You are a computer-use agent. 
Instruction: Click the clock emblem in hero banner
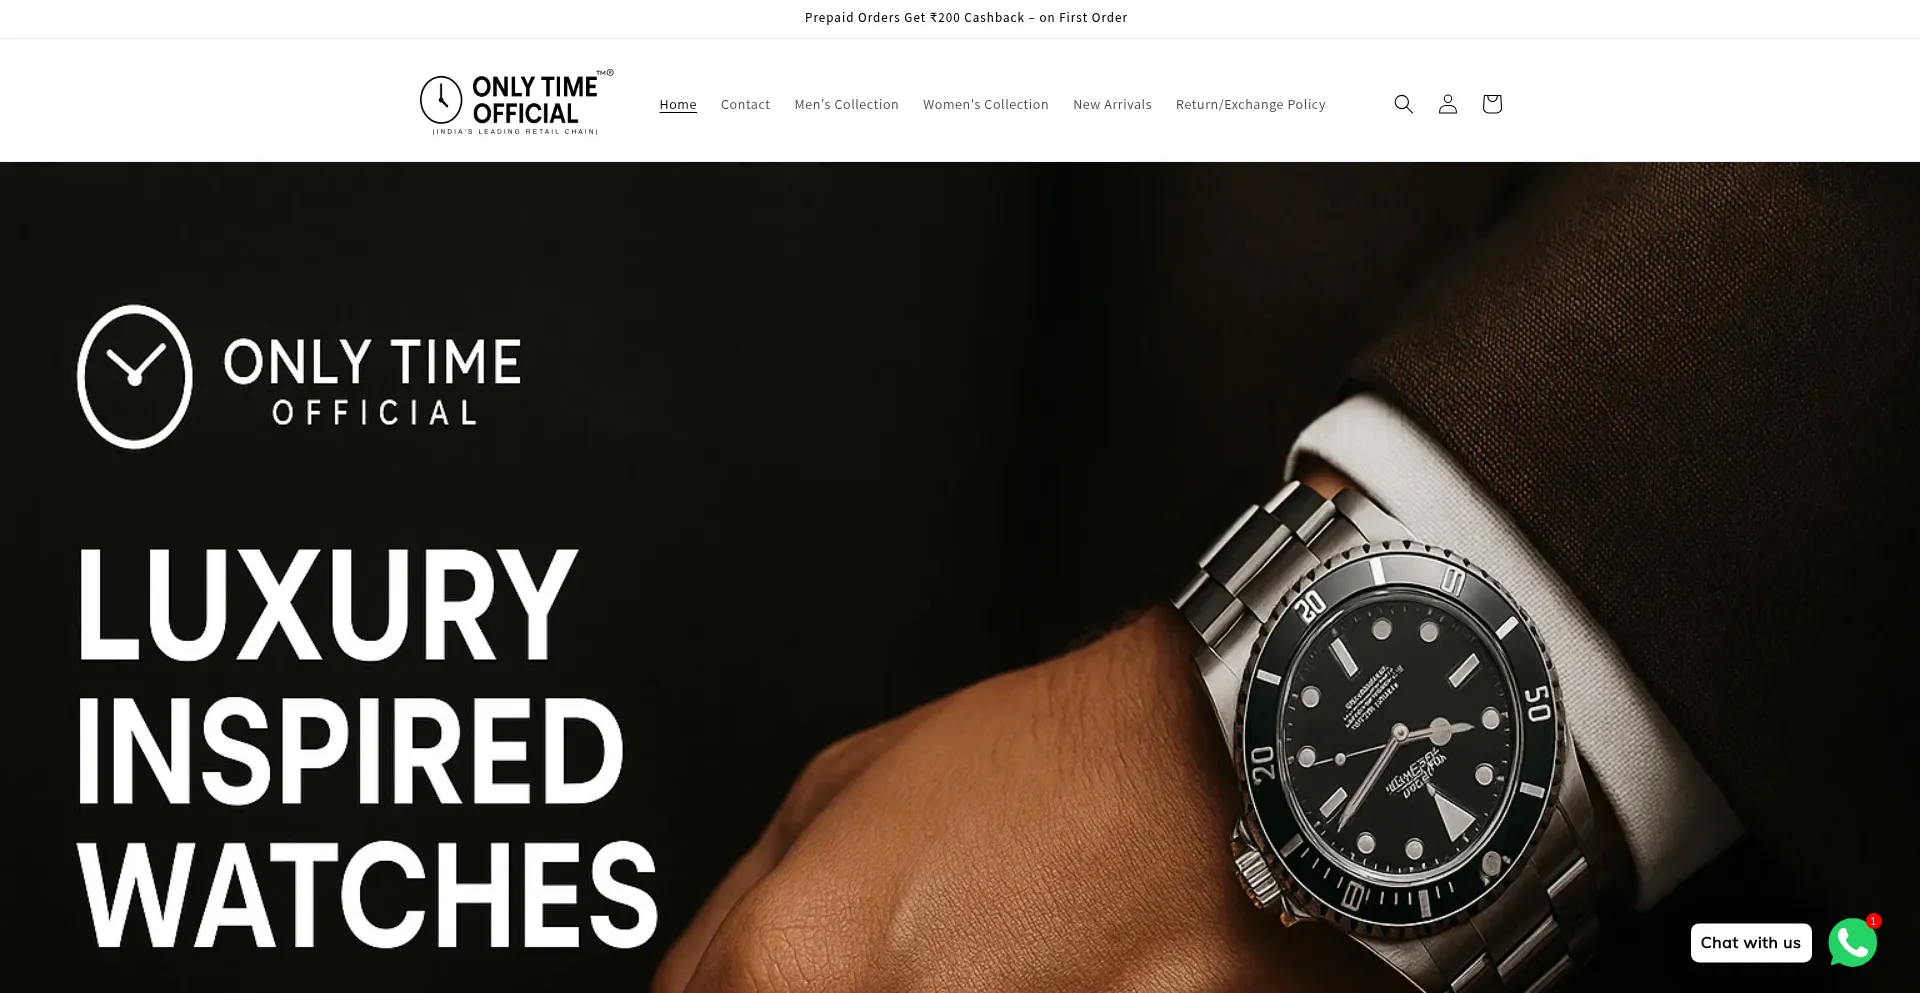point(134,377)
